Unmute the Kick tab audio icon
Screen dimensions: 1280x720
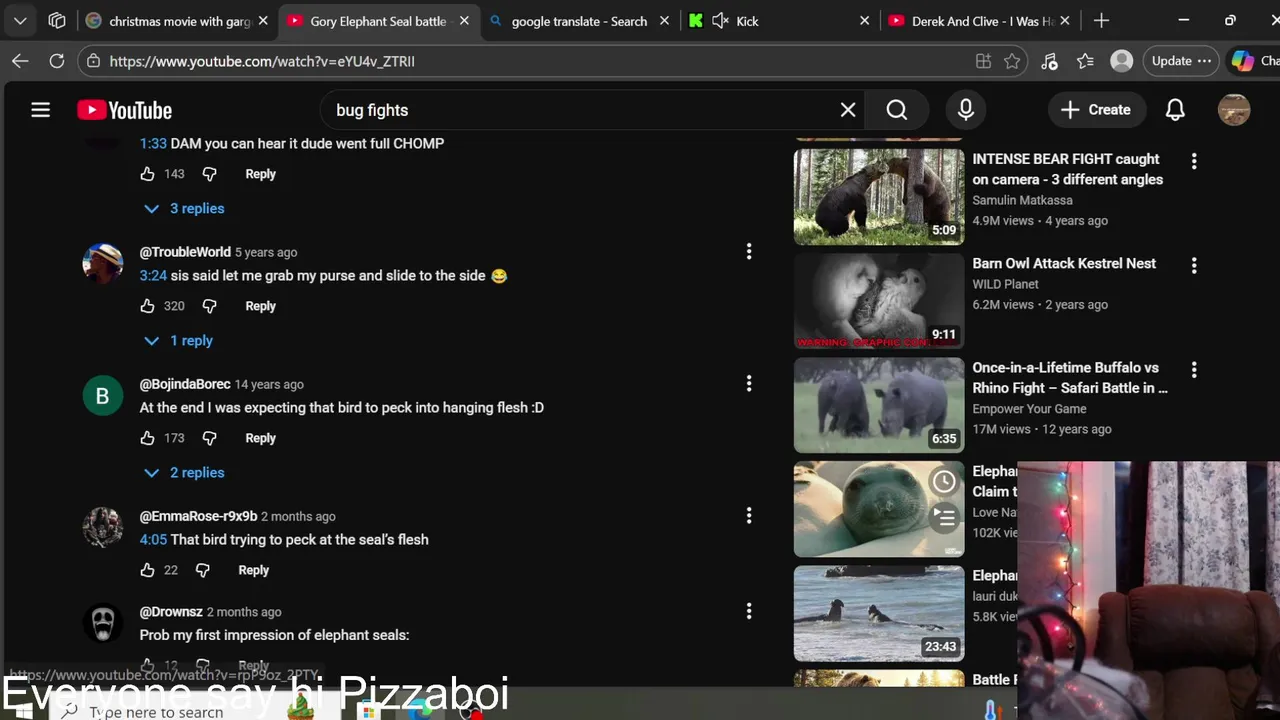720,21
